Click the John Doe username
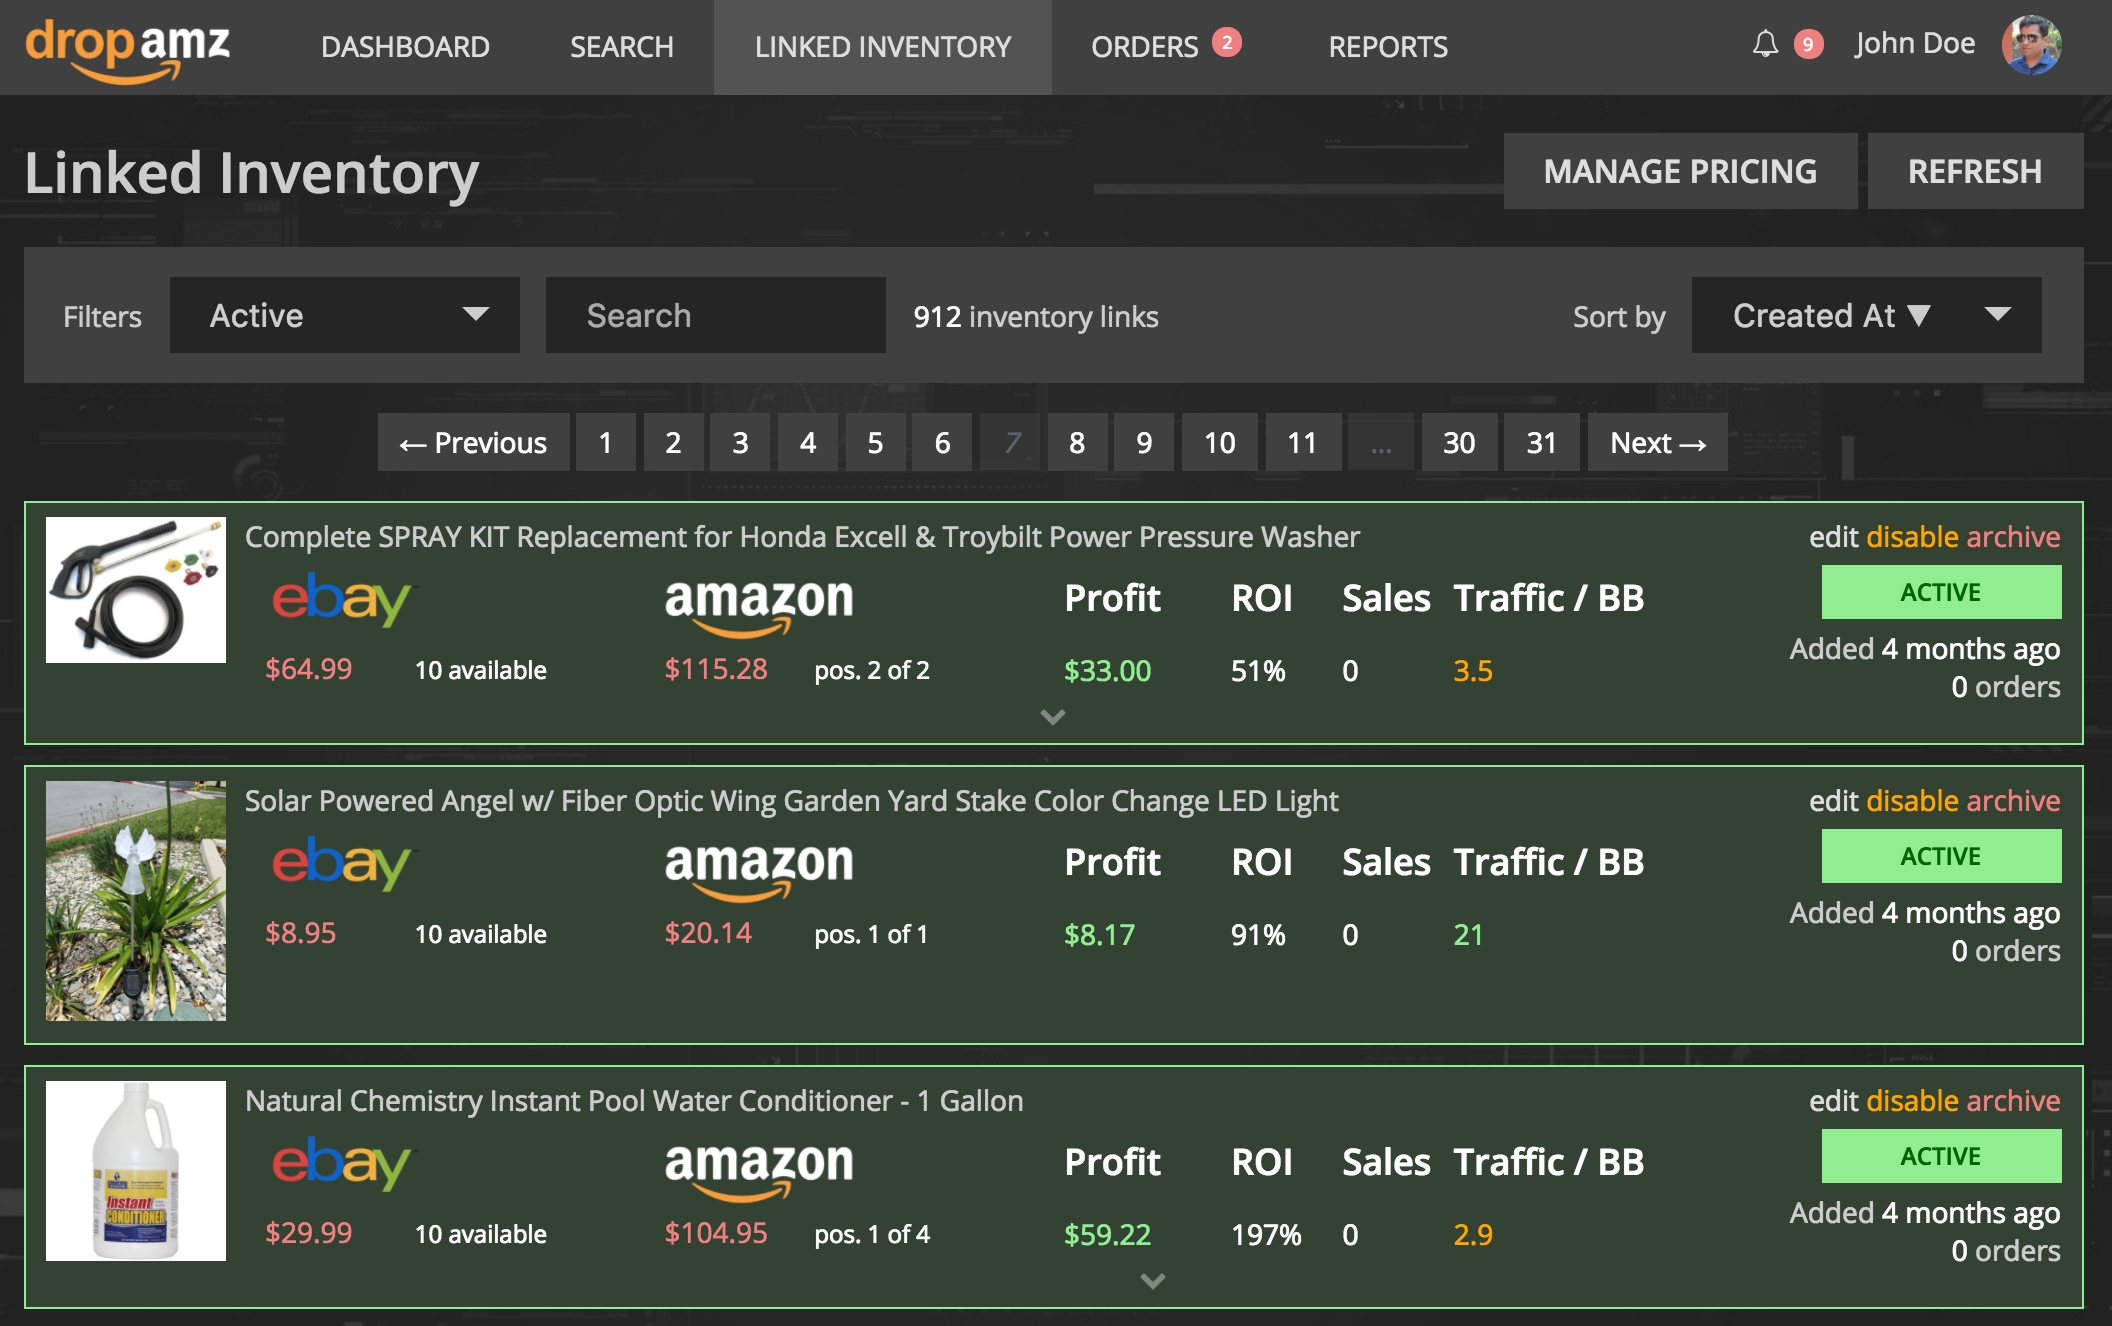Viewport: 2112px width, 1326px height. click(x=1915, y=43)
